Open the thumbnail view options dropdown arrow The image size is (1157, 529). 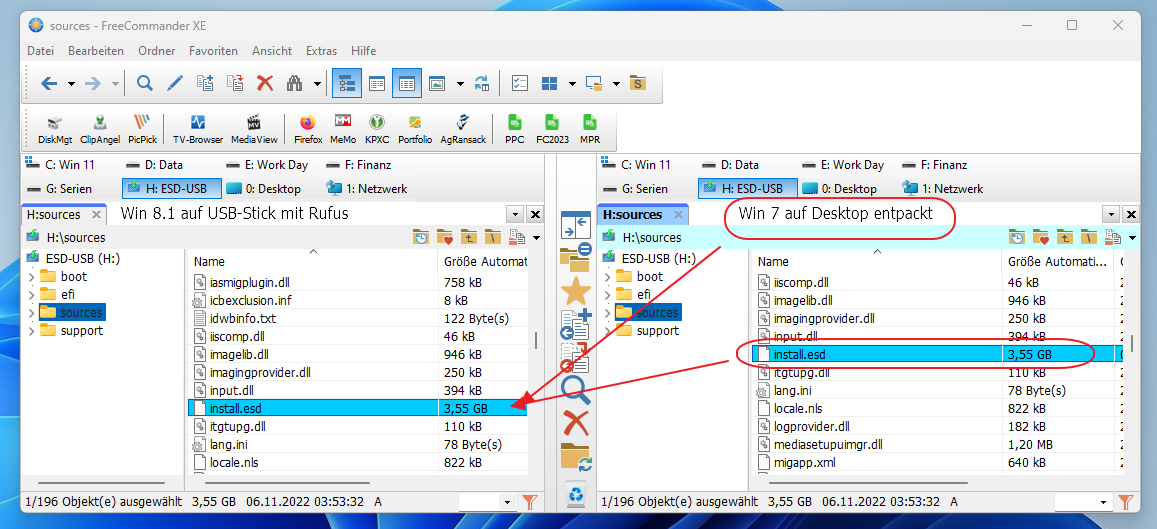coord(460,84)
